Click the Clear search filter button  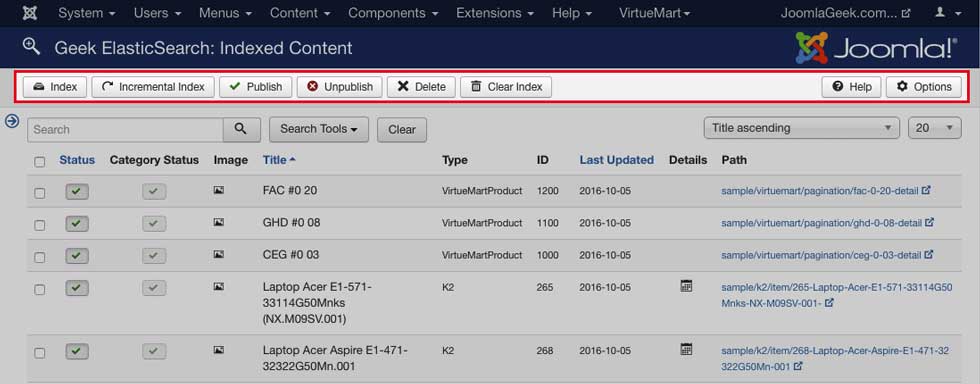click(402, 129)
